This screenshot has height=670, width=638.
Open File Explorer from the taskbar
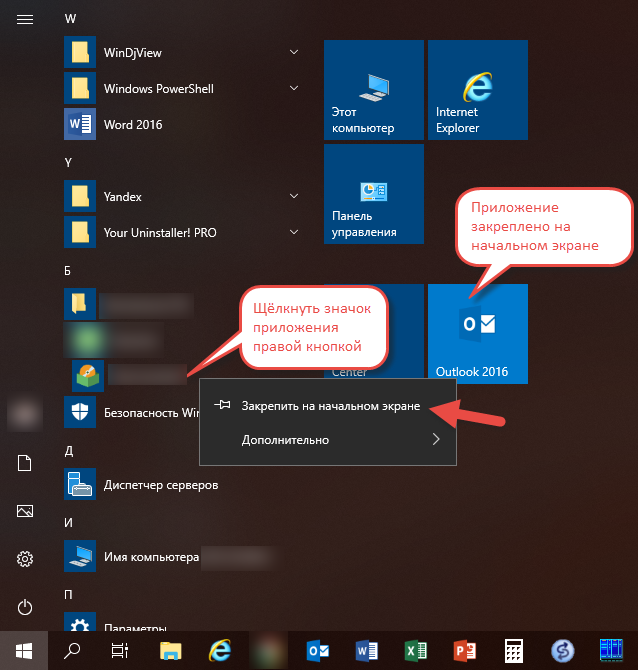tap(171, 651)
